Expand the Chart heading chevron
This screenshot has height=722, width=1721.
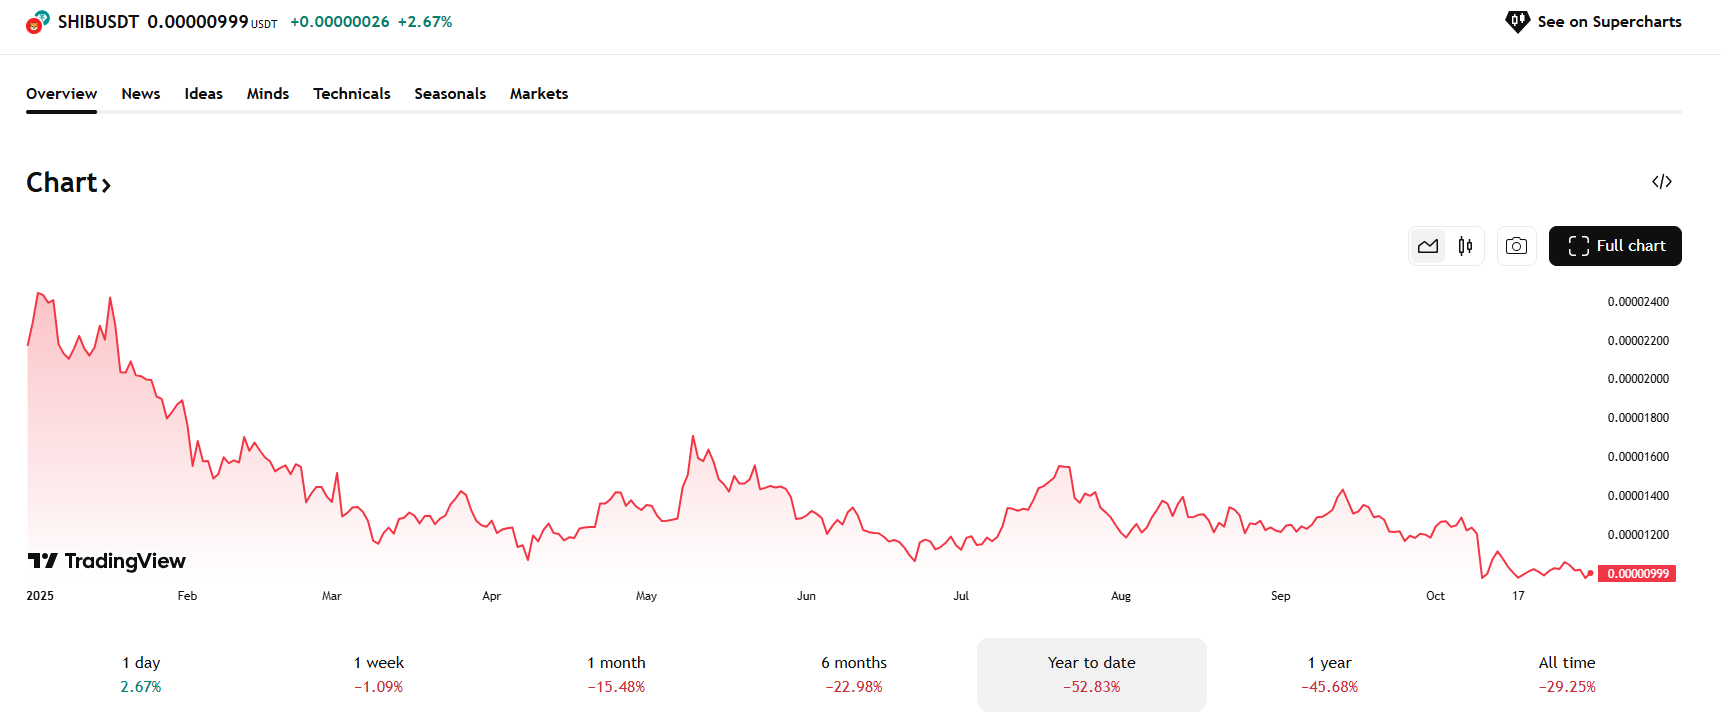pyautogui.click(x=106, y=185)
